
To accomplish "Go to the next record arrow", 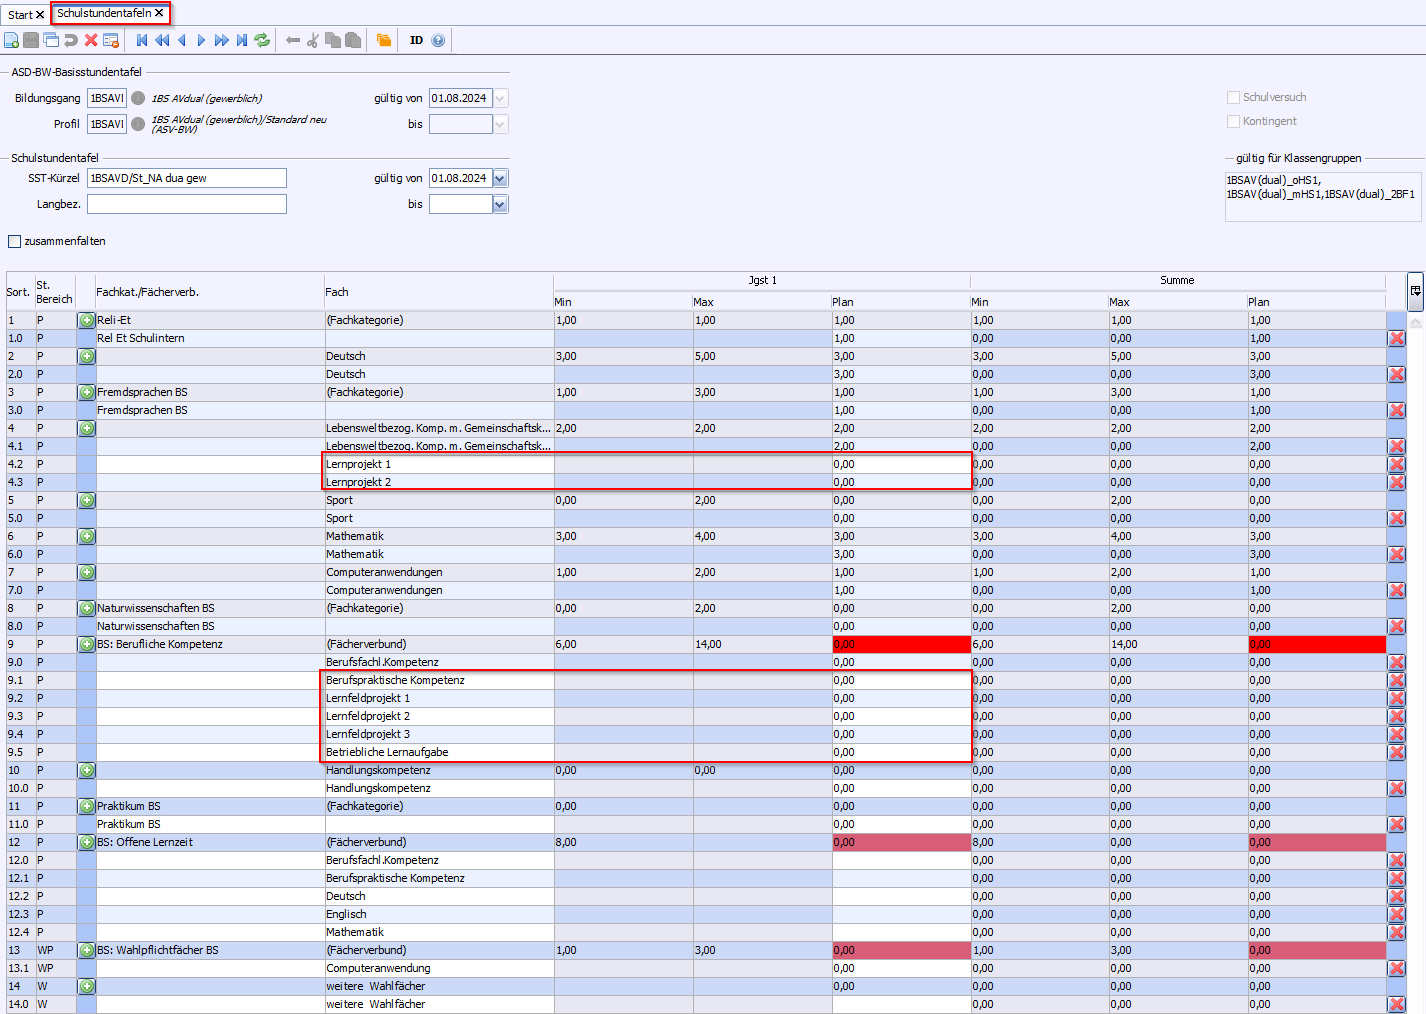I will click(x=201, y=40).
